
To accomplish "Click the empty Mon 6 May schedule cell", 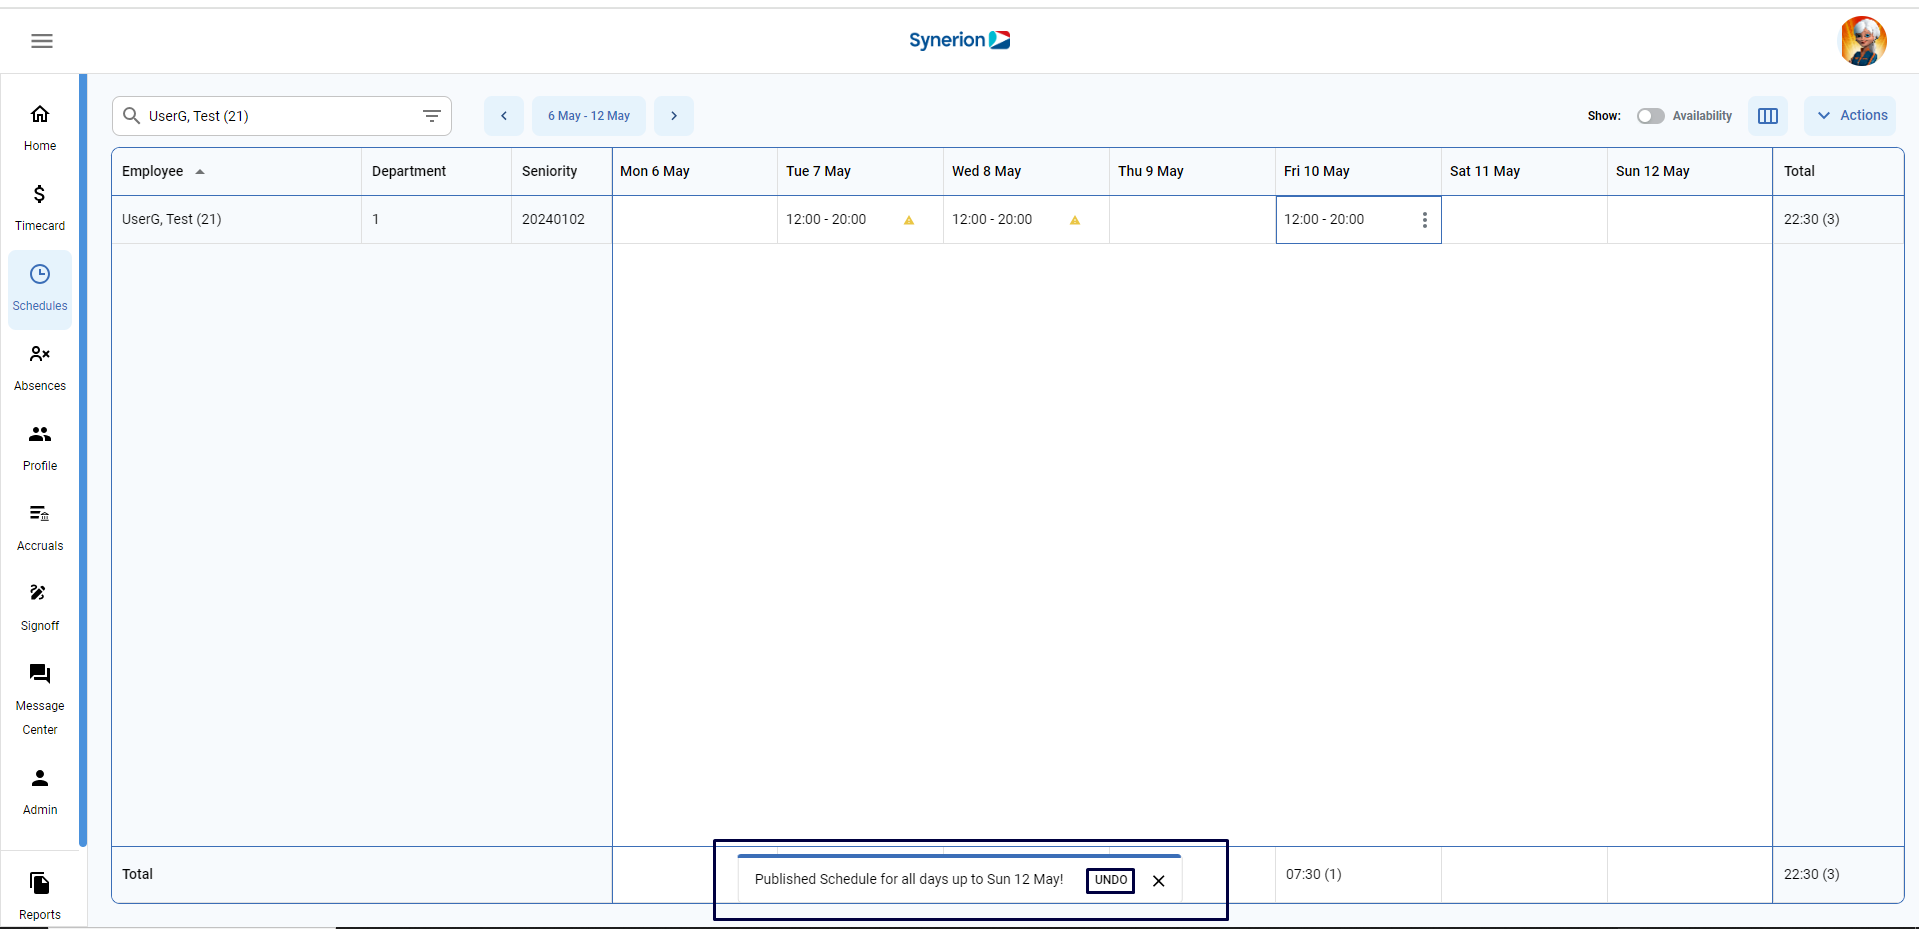I will [x=695, y=220].
